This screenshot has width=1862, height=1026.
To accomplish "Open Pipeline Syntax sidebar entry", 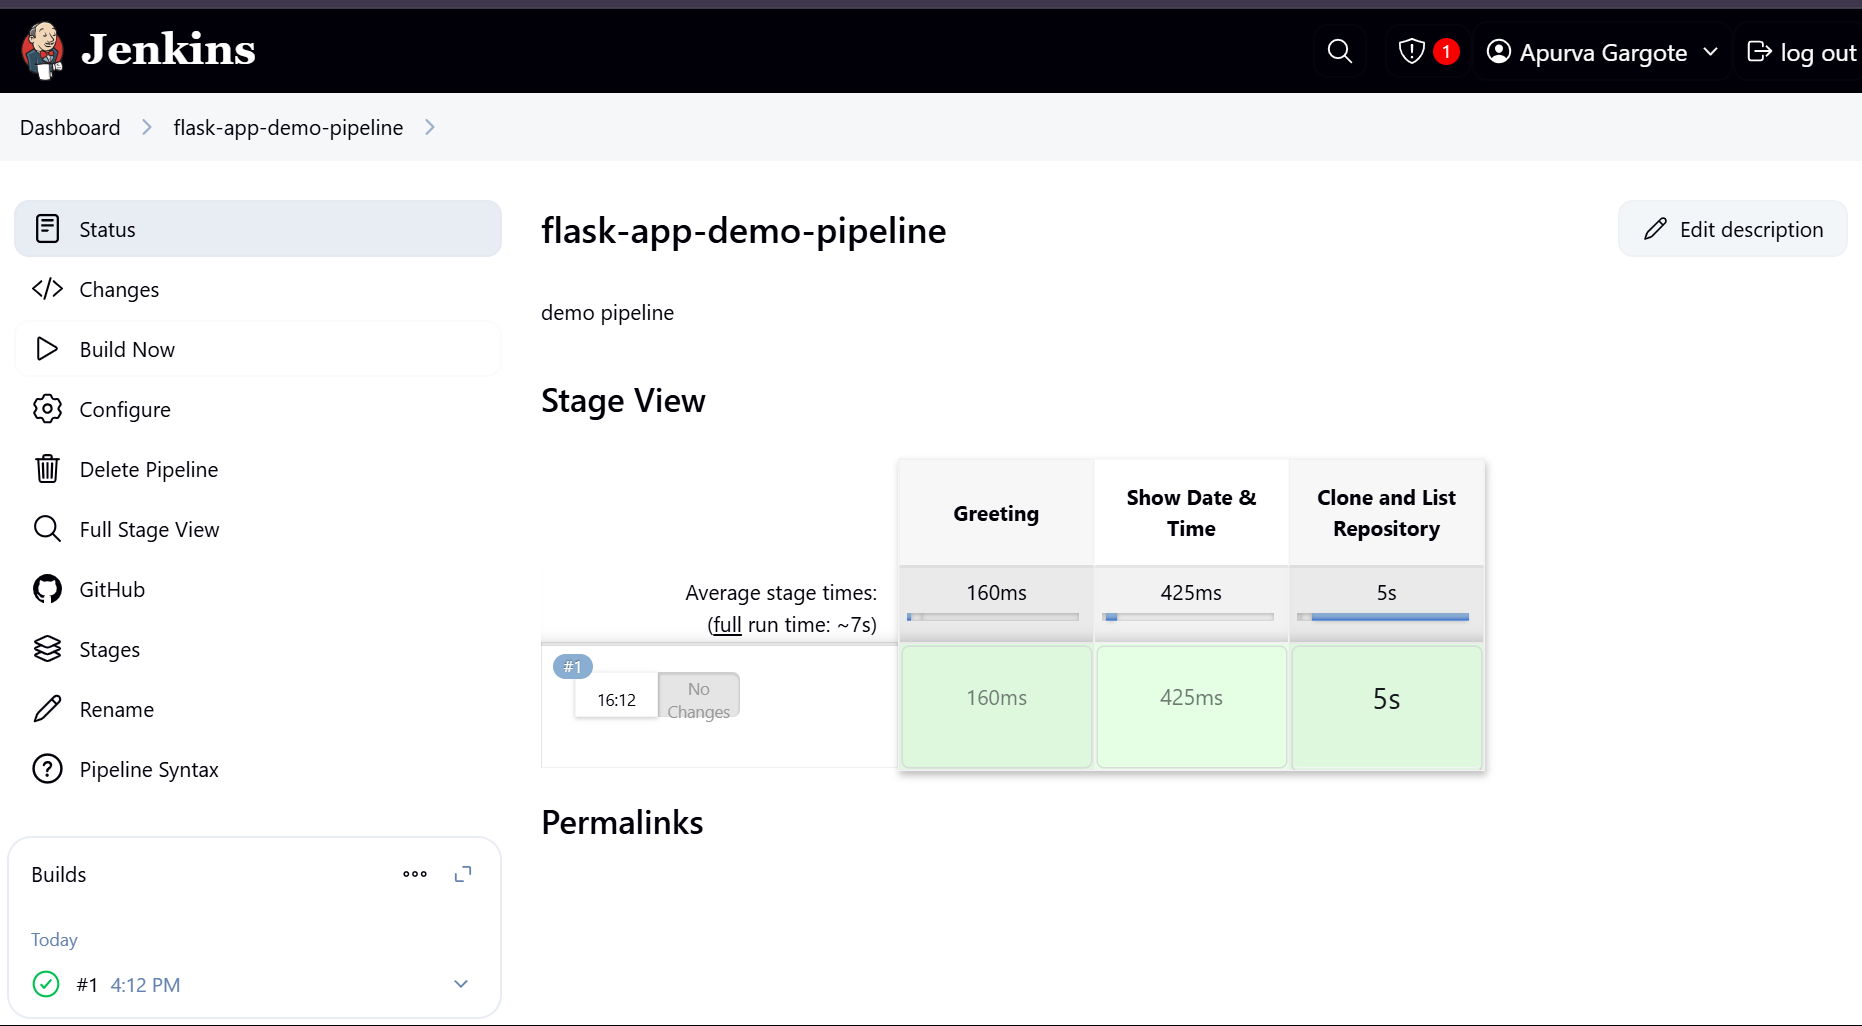I will [x=258, y=769].
